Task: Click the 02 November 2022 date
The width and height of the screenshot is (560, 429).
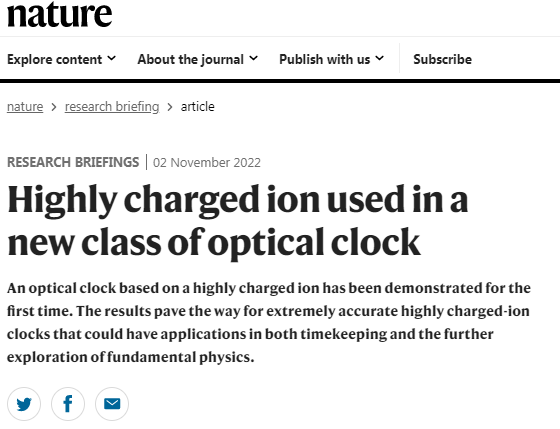Action: [x=207, y=163]
